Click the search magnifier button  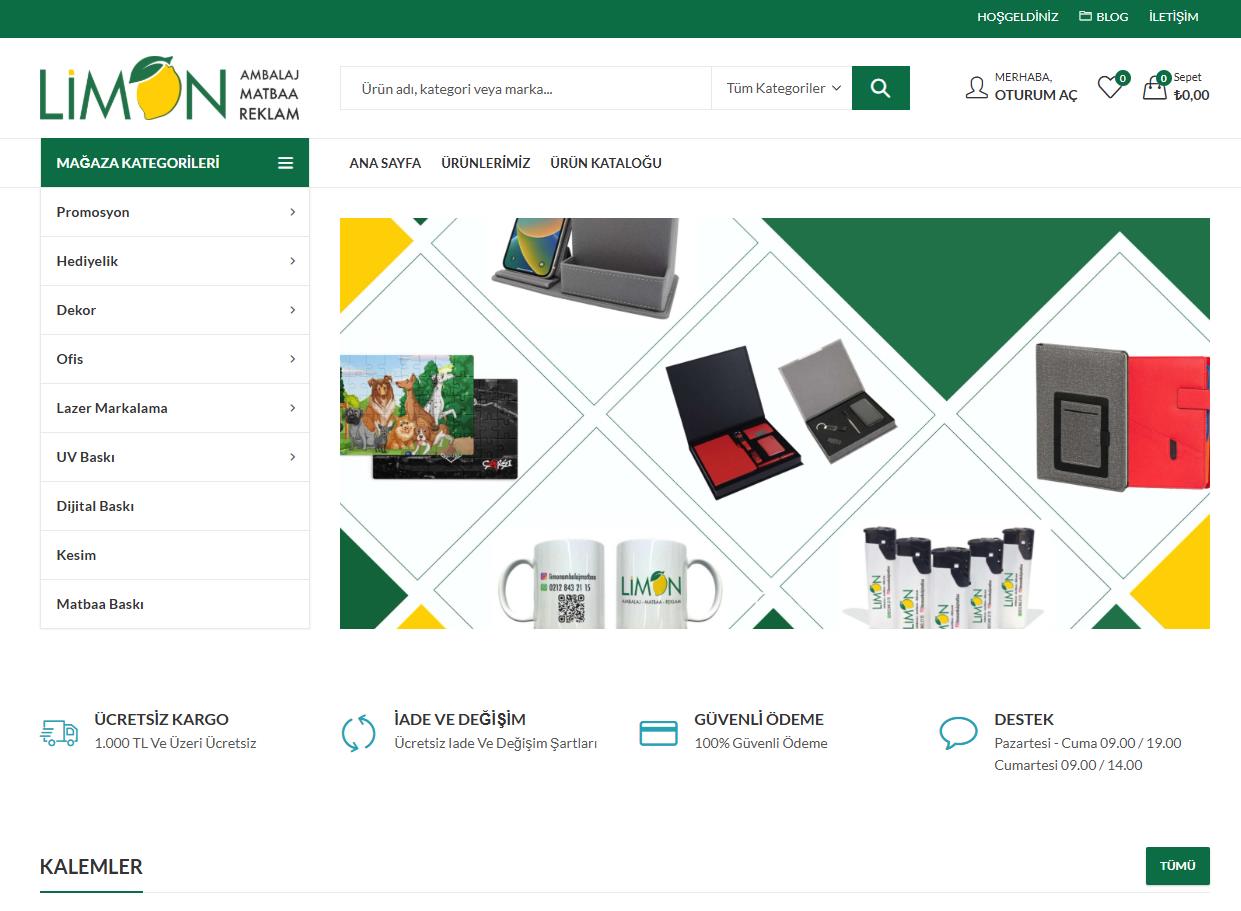pos(881,88)
